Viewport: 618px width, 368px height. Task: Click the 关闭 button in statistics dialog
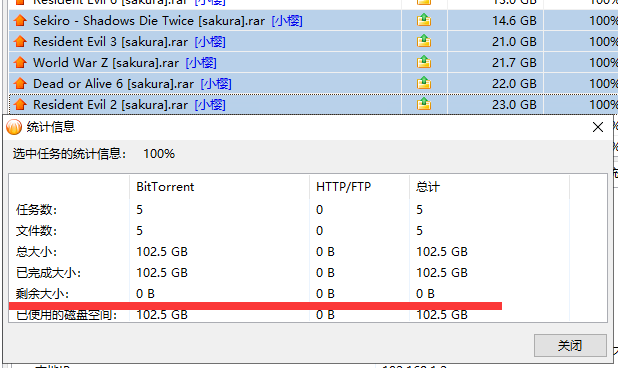(570, 346)
